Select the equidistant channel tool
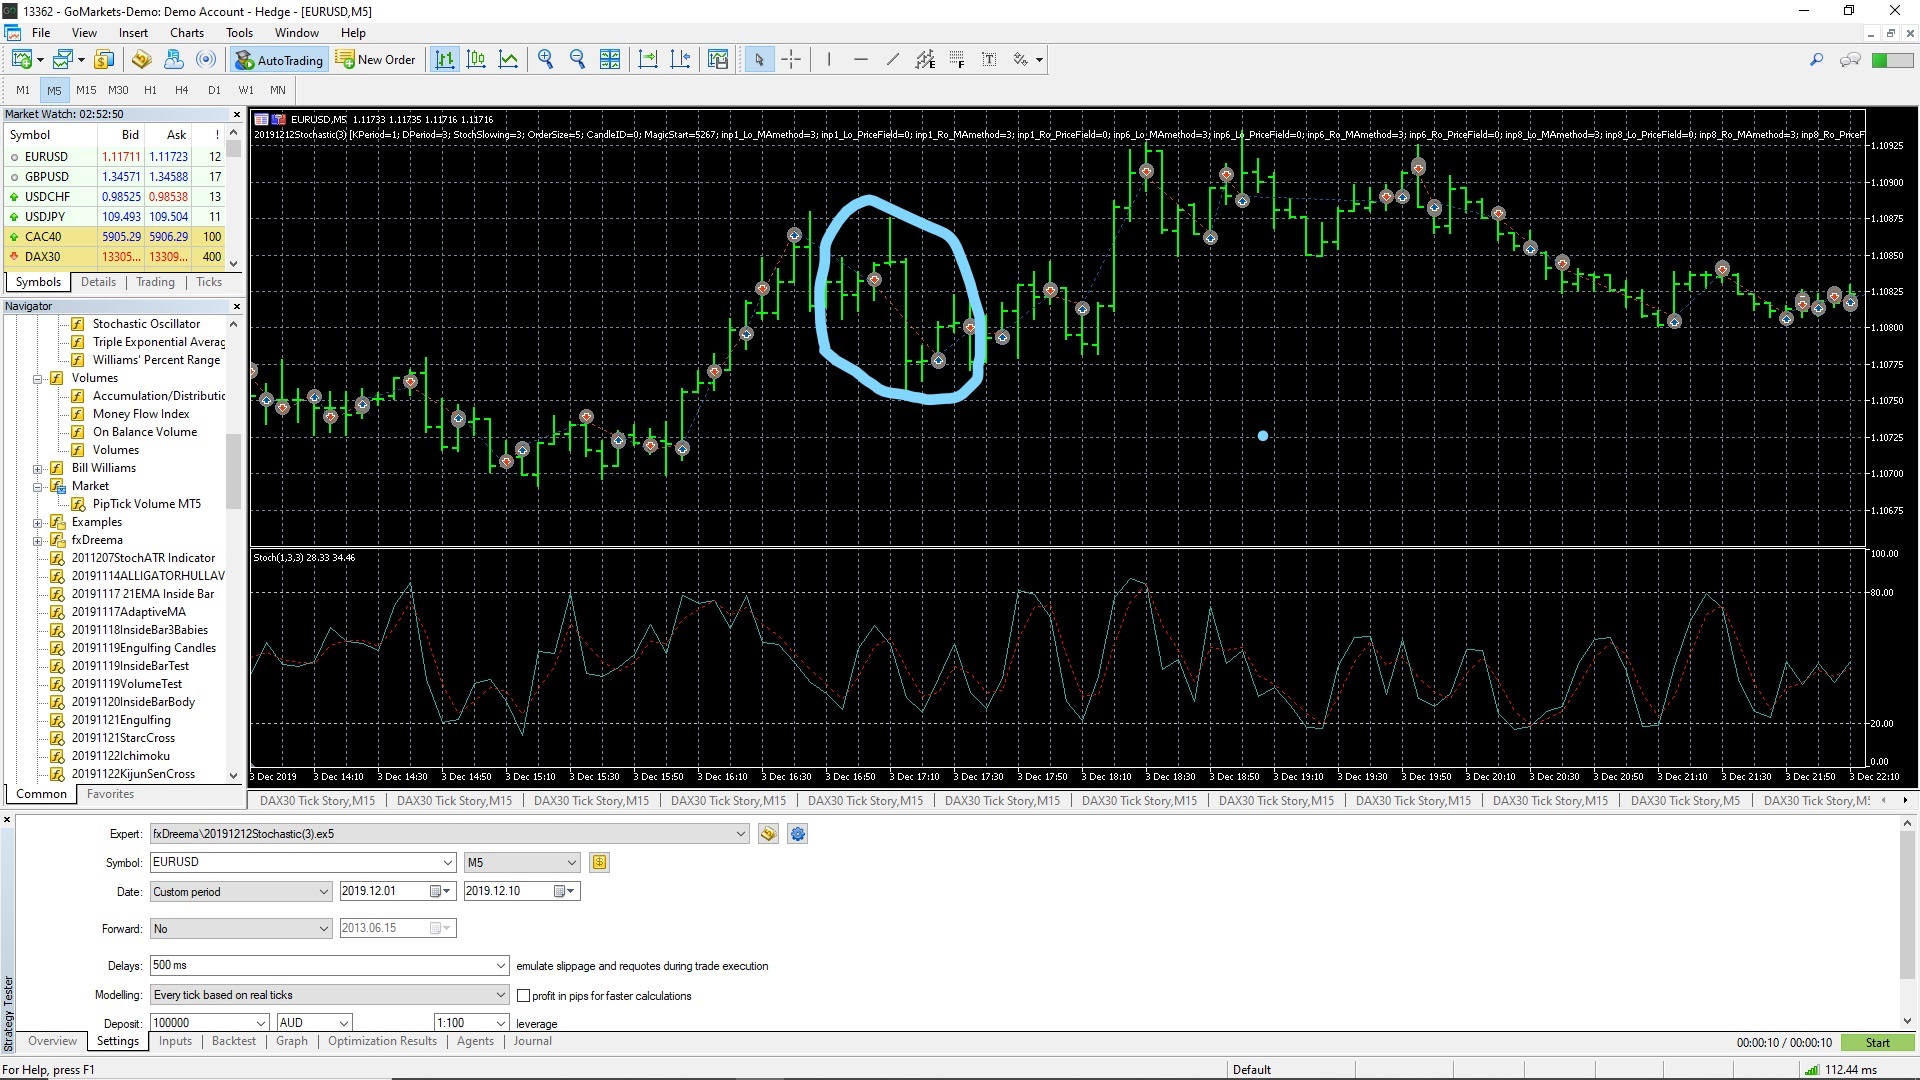 click(x=925, y=60)
